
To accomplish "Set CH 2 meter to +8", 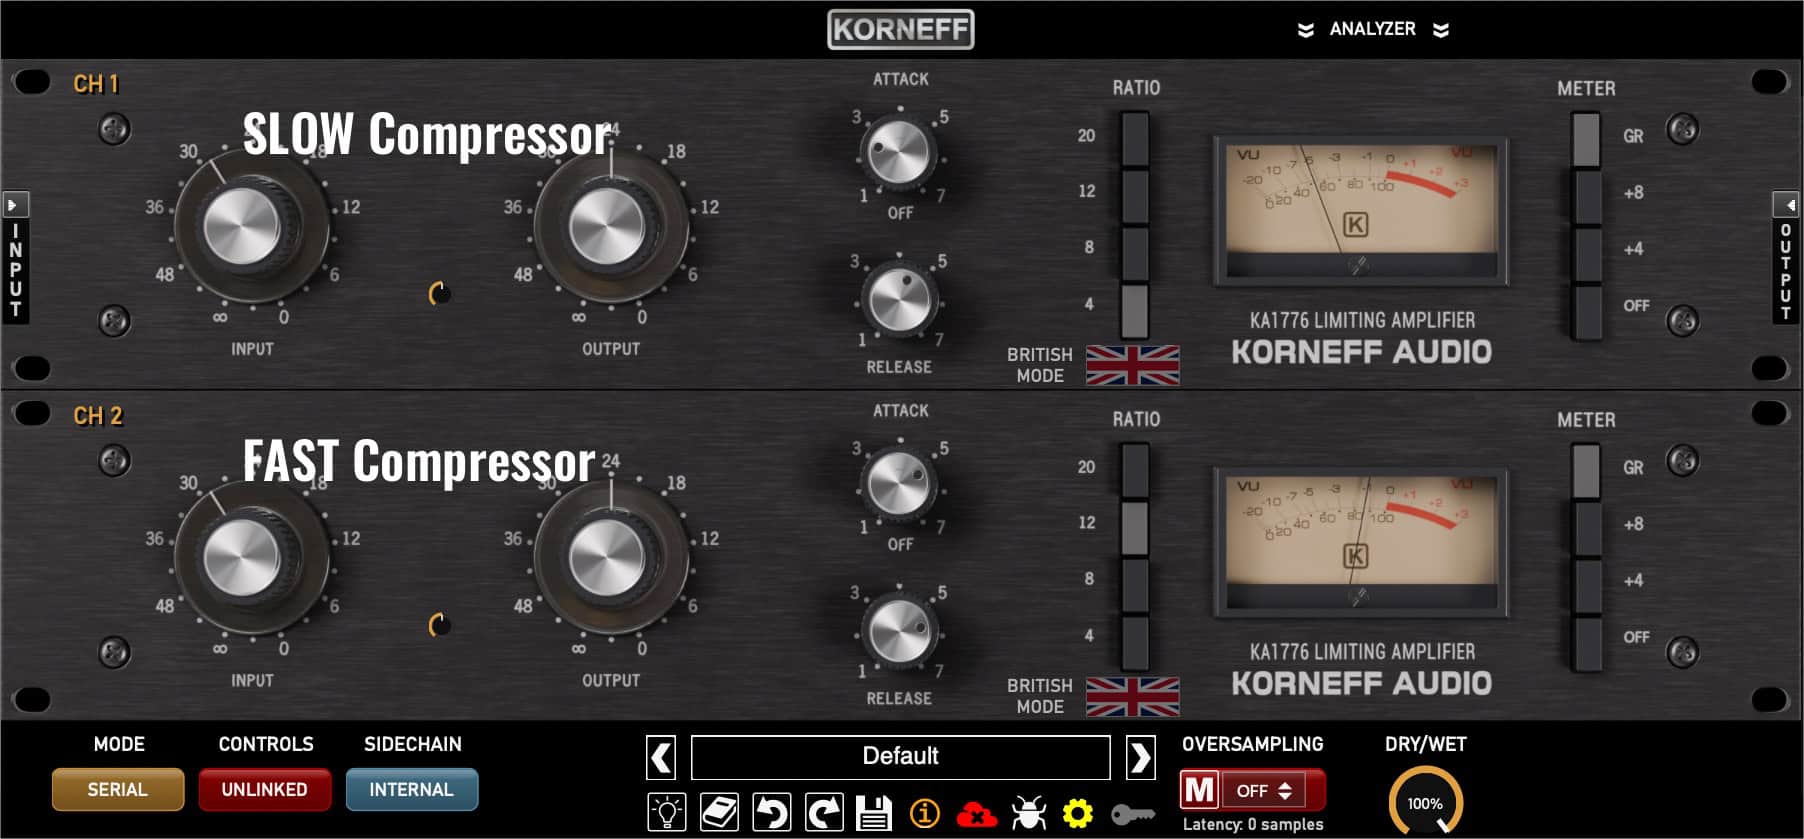I will click(x=1586, y=528).
